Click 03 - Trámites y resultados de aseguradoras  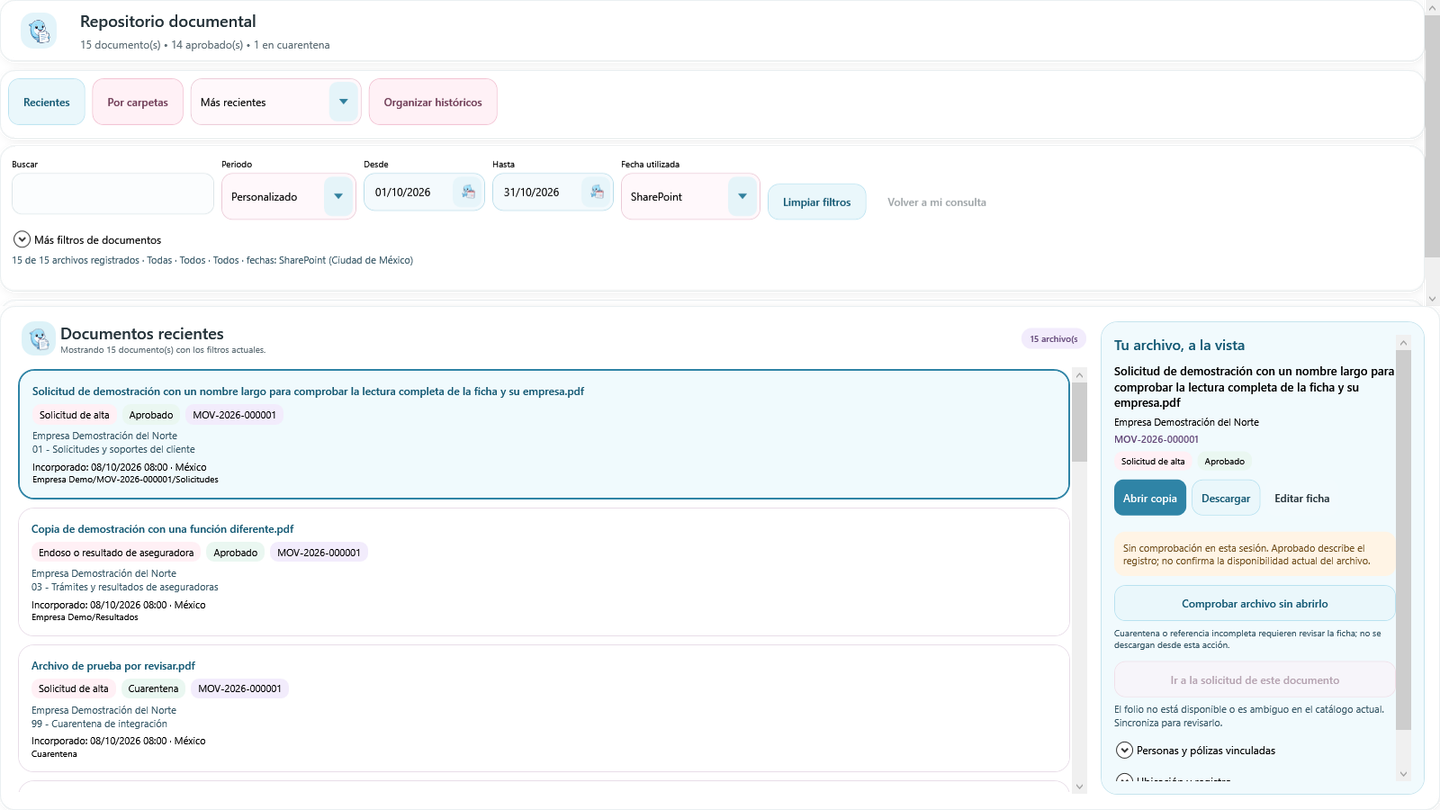(125, 587)
